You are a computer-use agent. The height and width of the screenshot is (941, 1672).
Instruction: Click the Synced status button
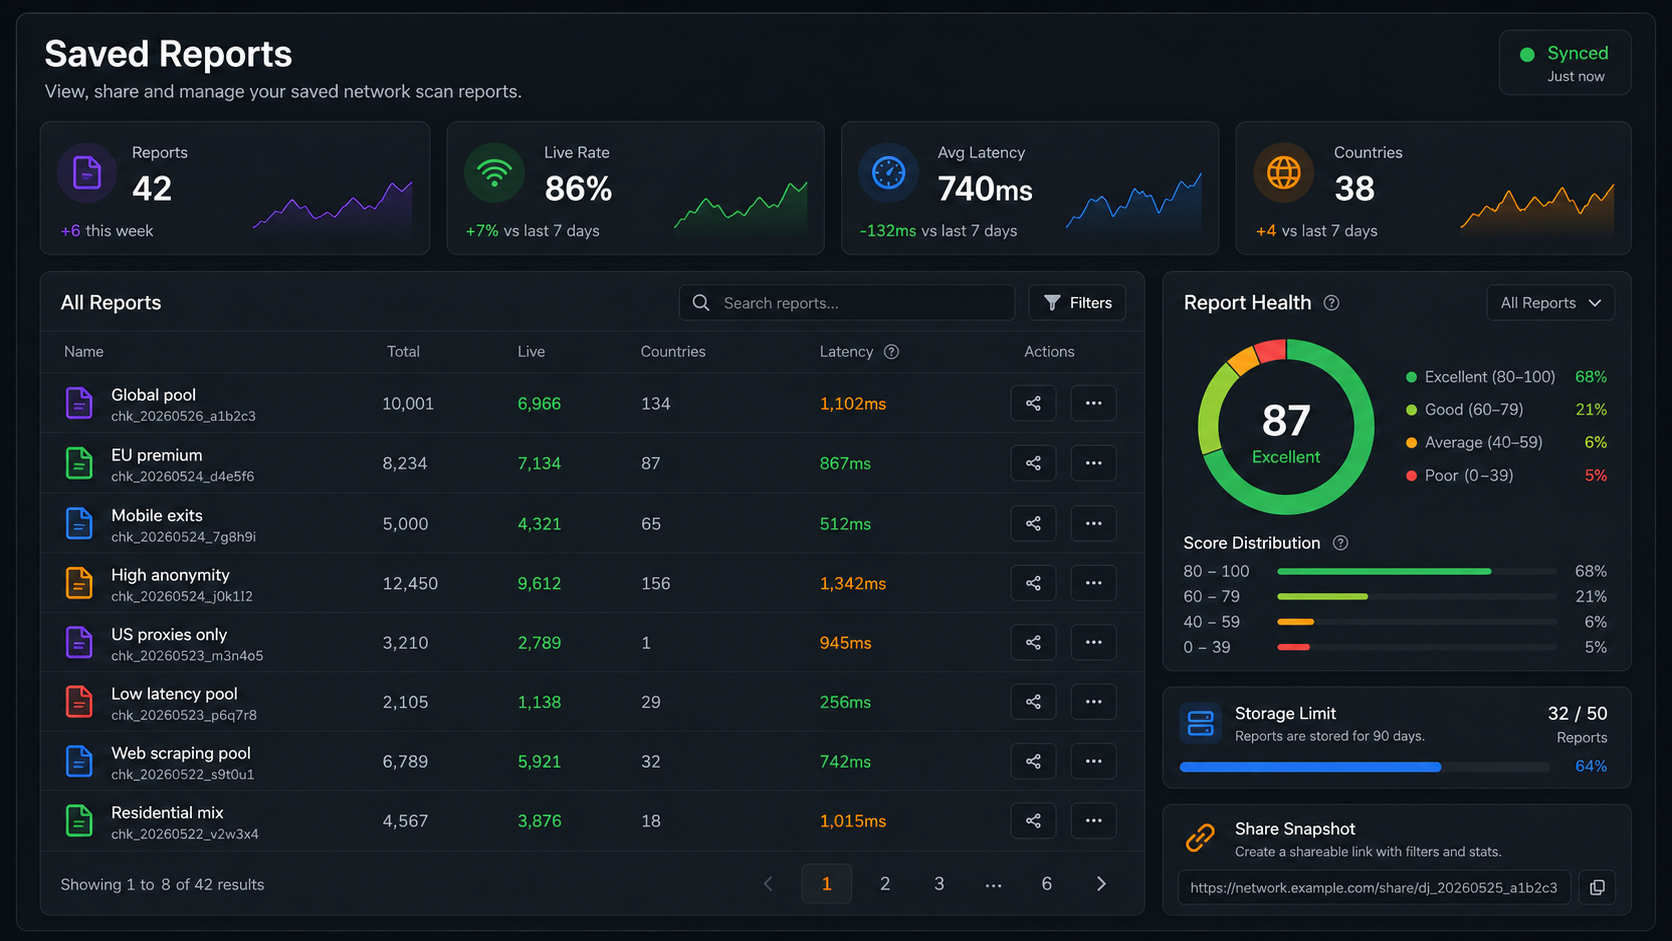click(1564, 63)
